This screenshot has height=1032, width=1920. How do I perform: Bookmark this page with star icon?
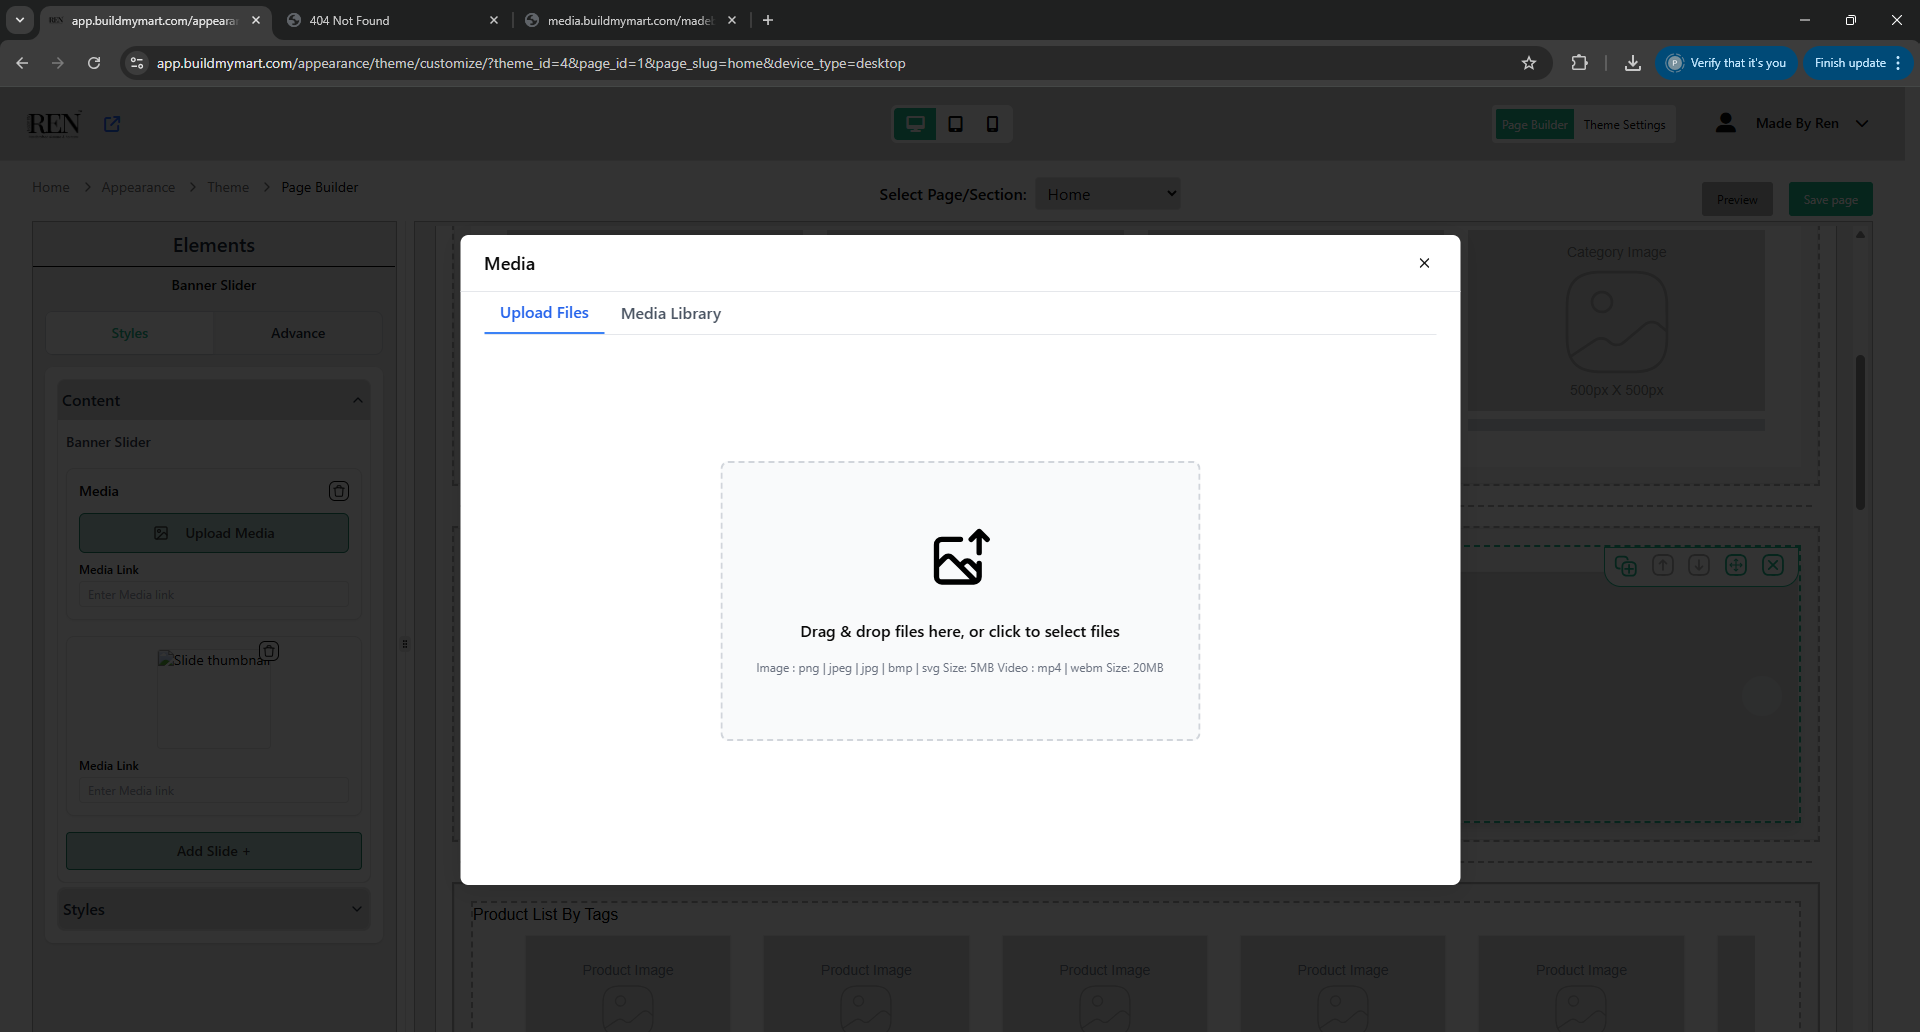1528,63
